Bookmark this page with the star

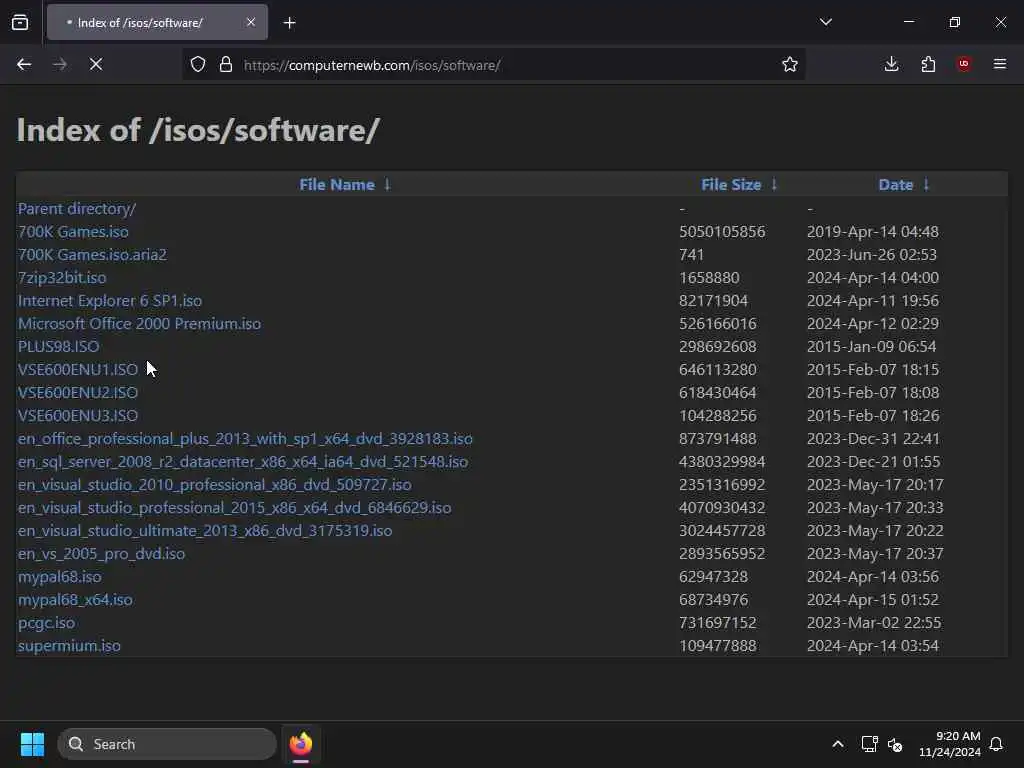click(790, 65)
